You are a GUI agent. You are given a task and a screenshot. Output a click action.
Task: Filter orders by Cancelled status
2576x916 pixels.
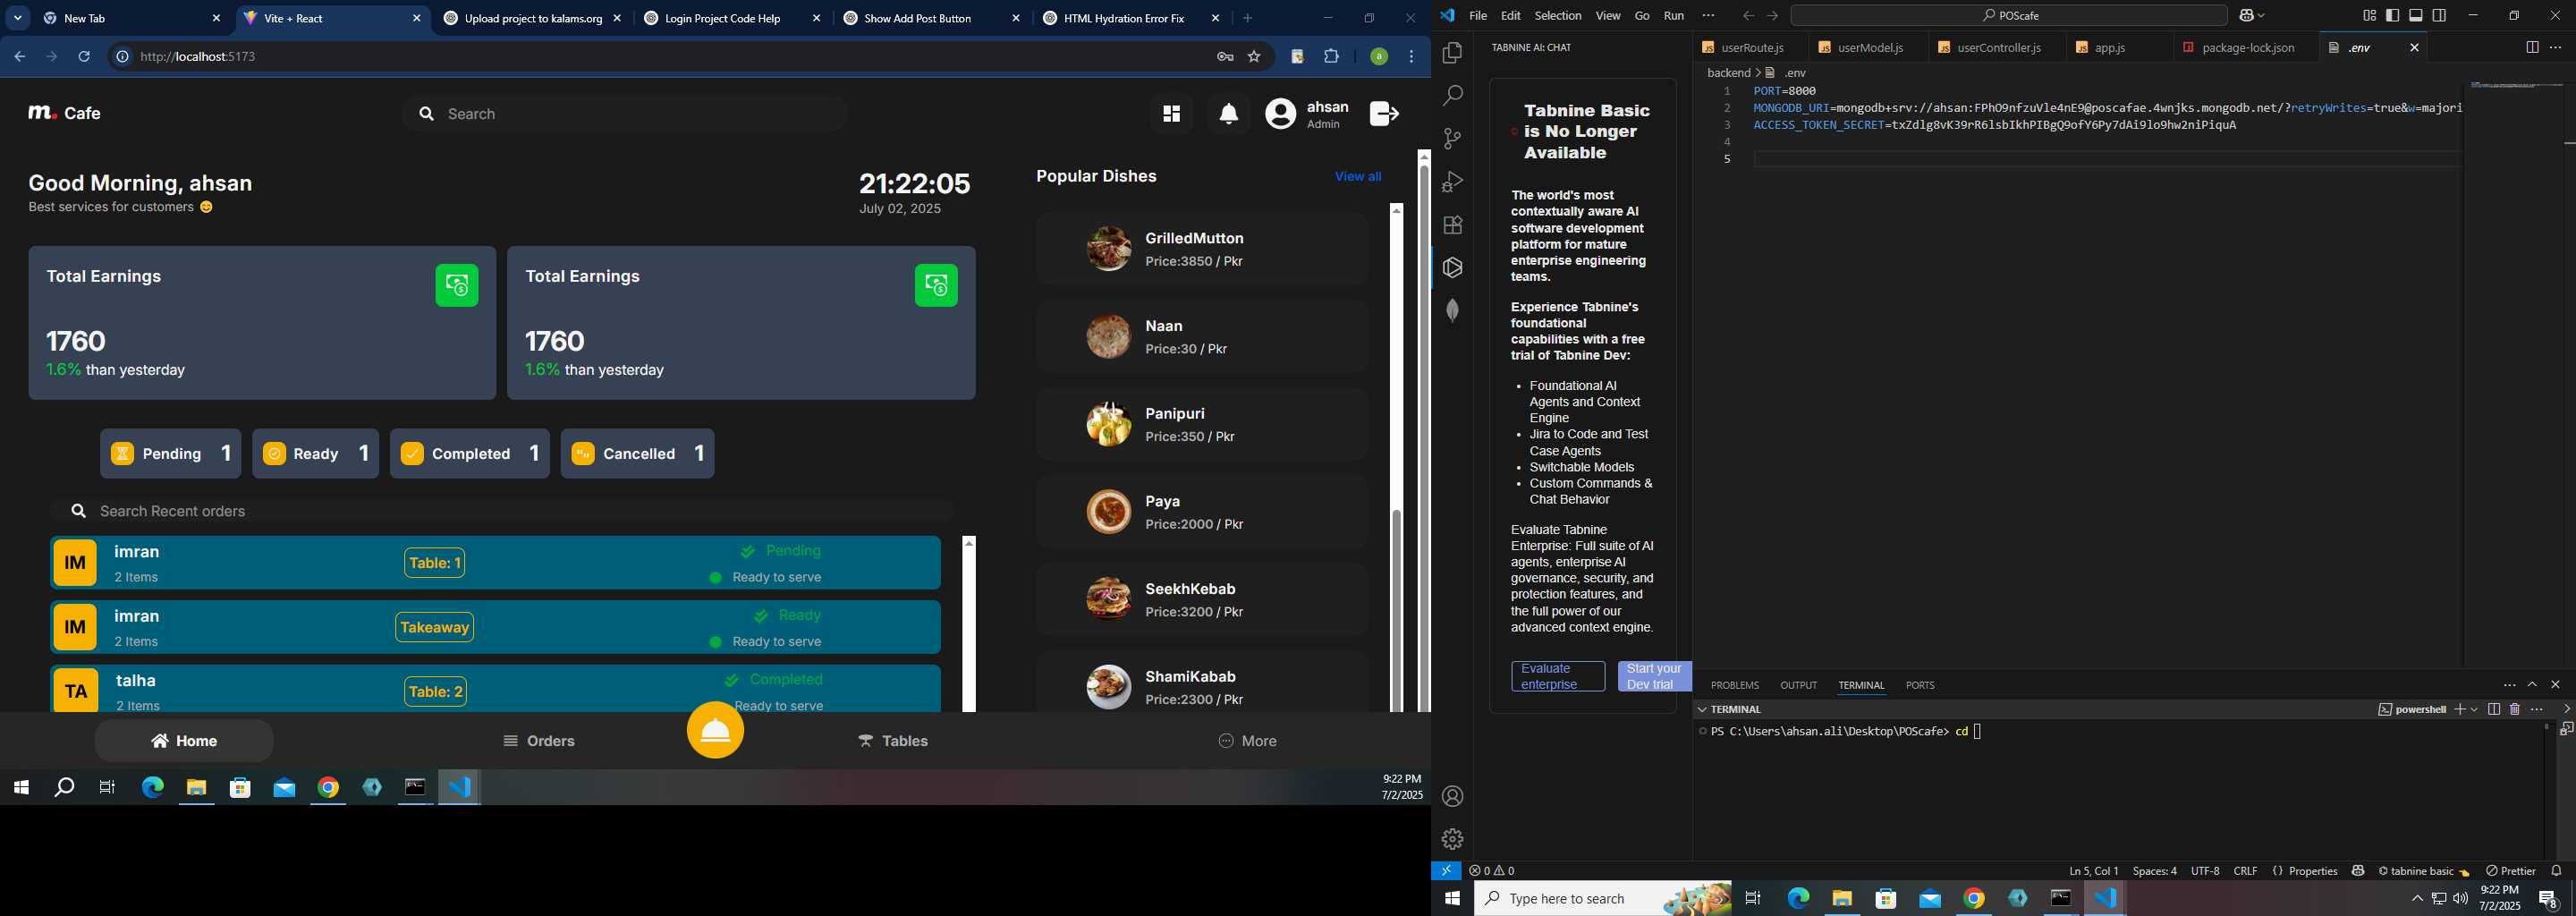click(638, 454)
